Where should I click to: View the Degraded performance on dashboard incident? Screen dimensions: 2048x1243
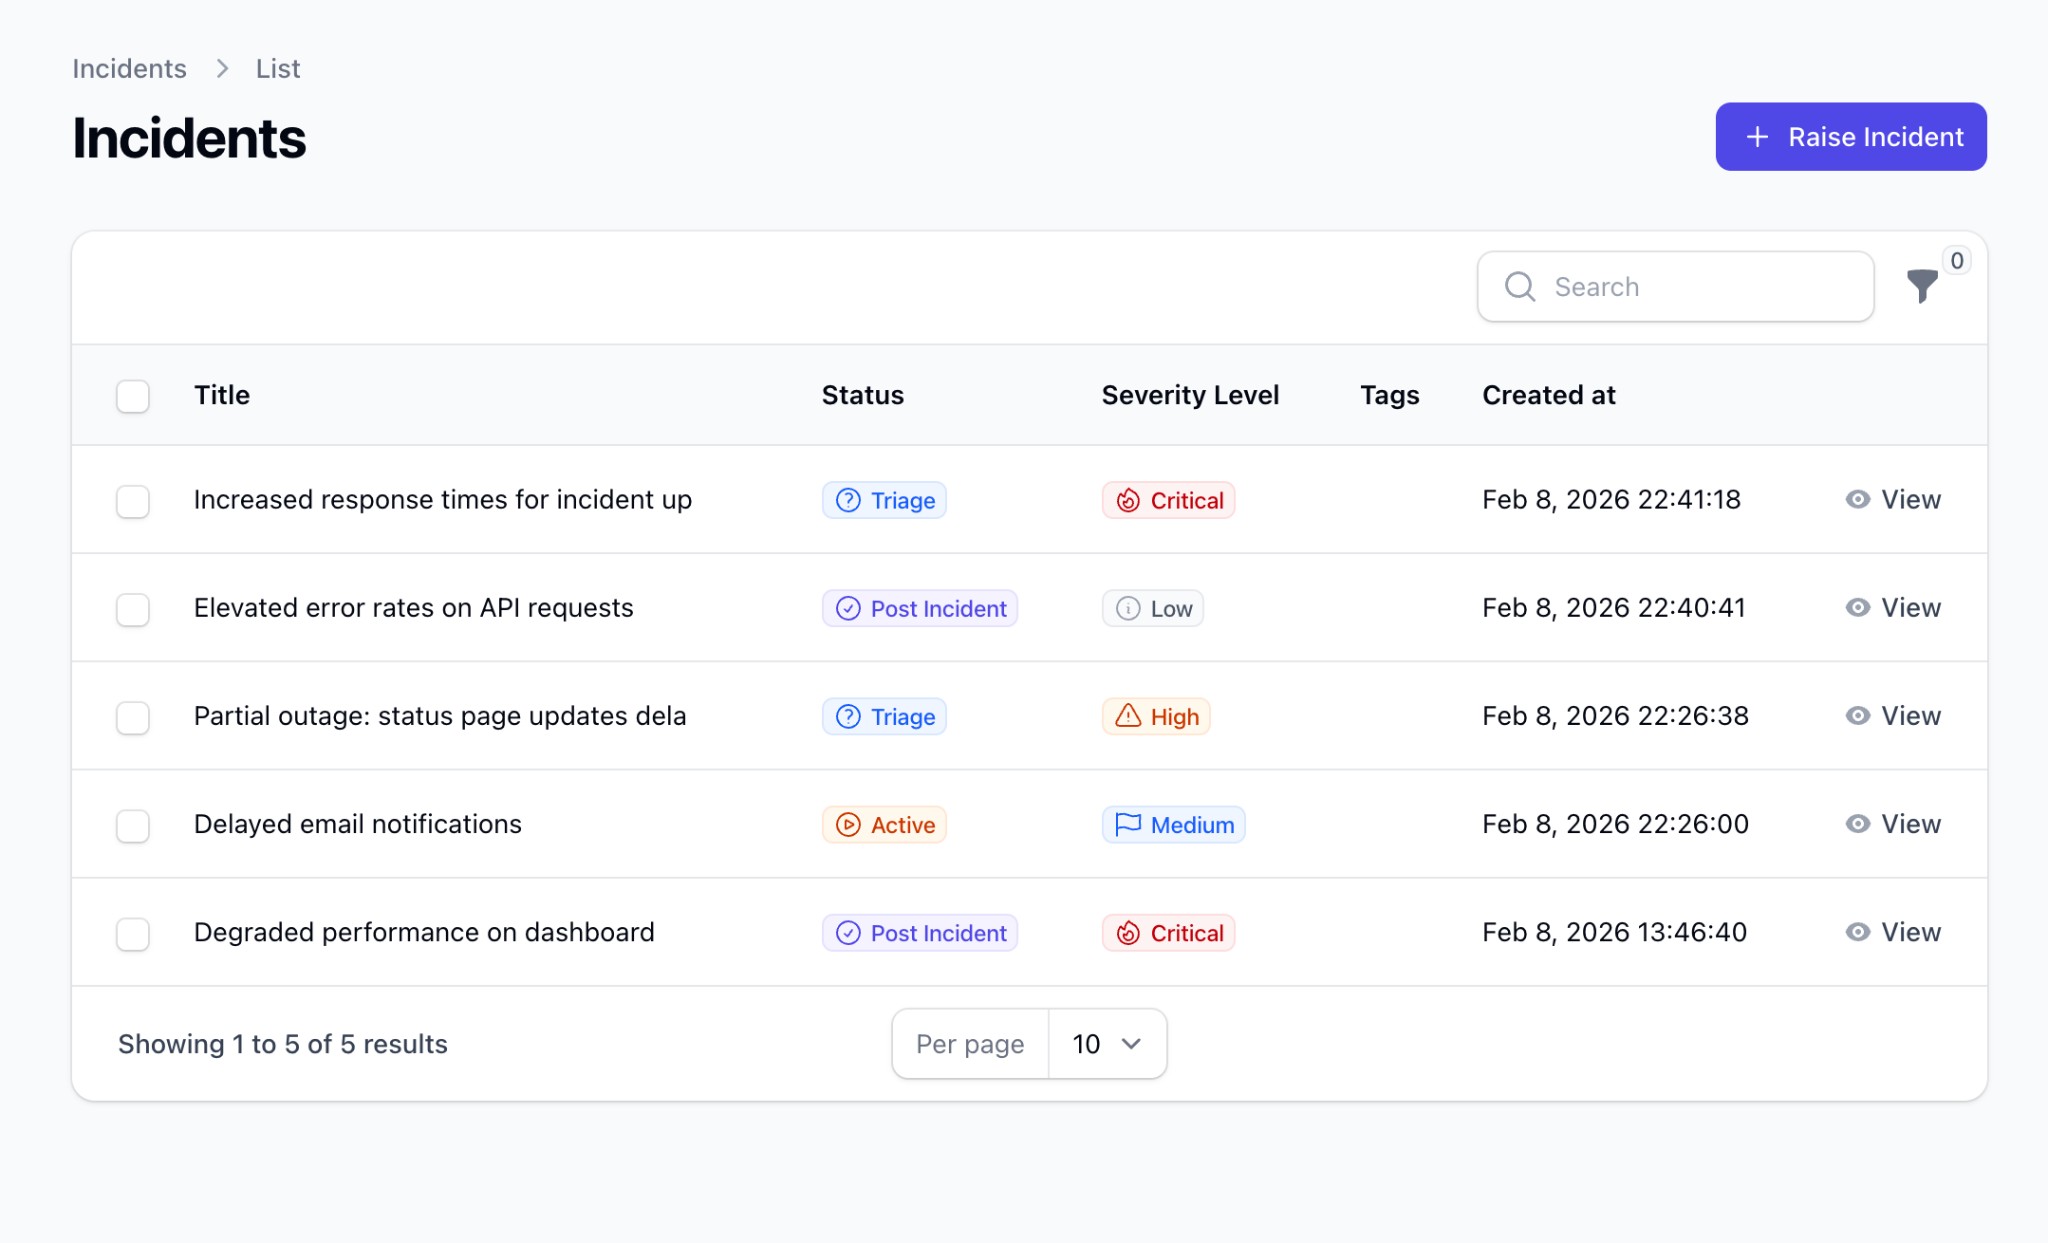(x=1893, y=932)
